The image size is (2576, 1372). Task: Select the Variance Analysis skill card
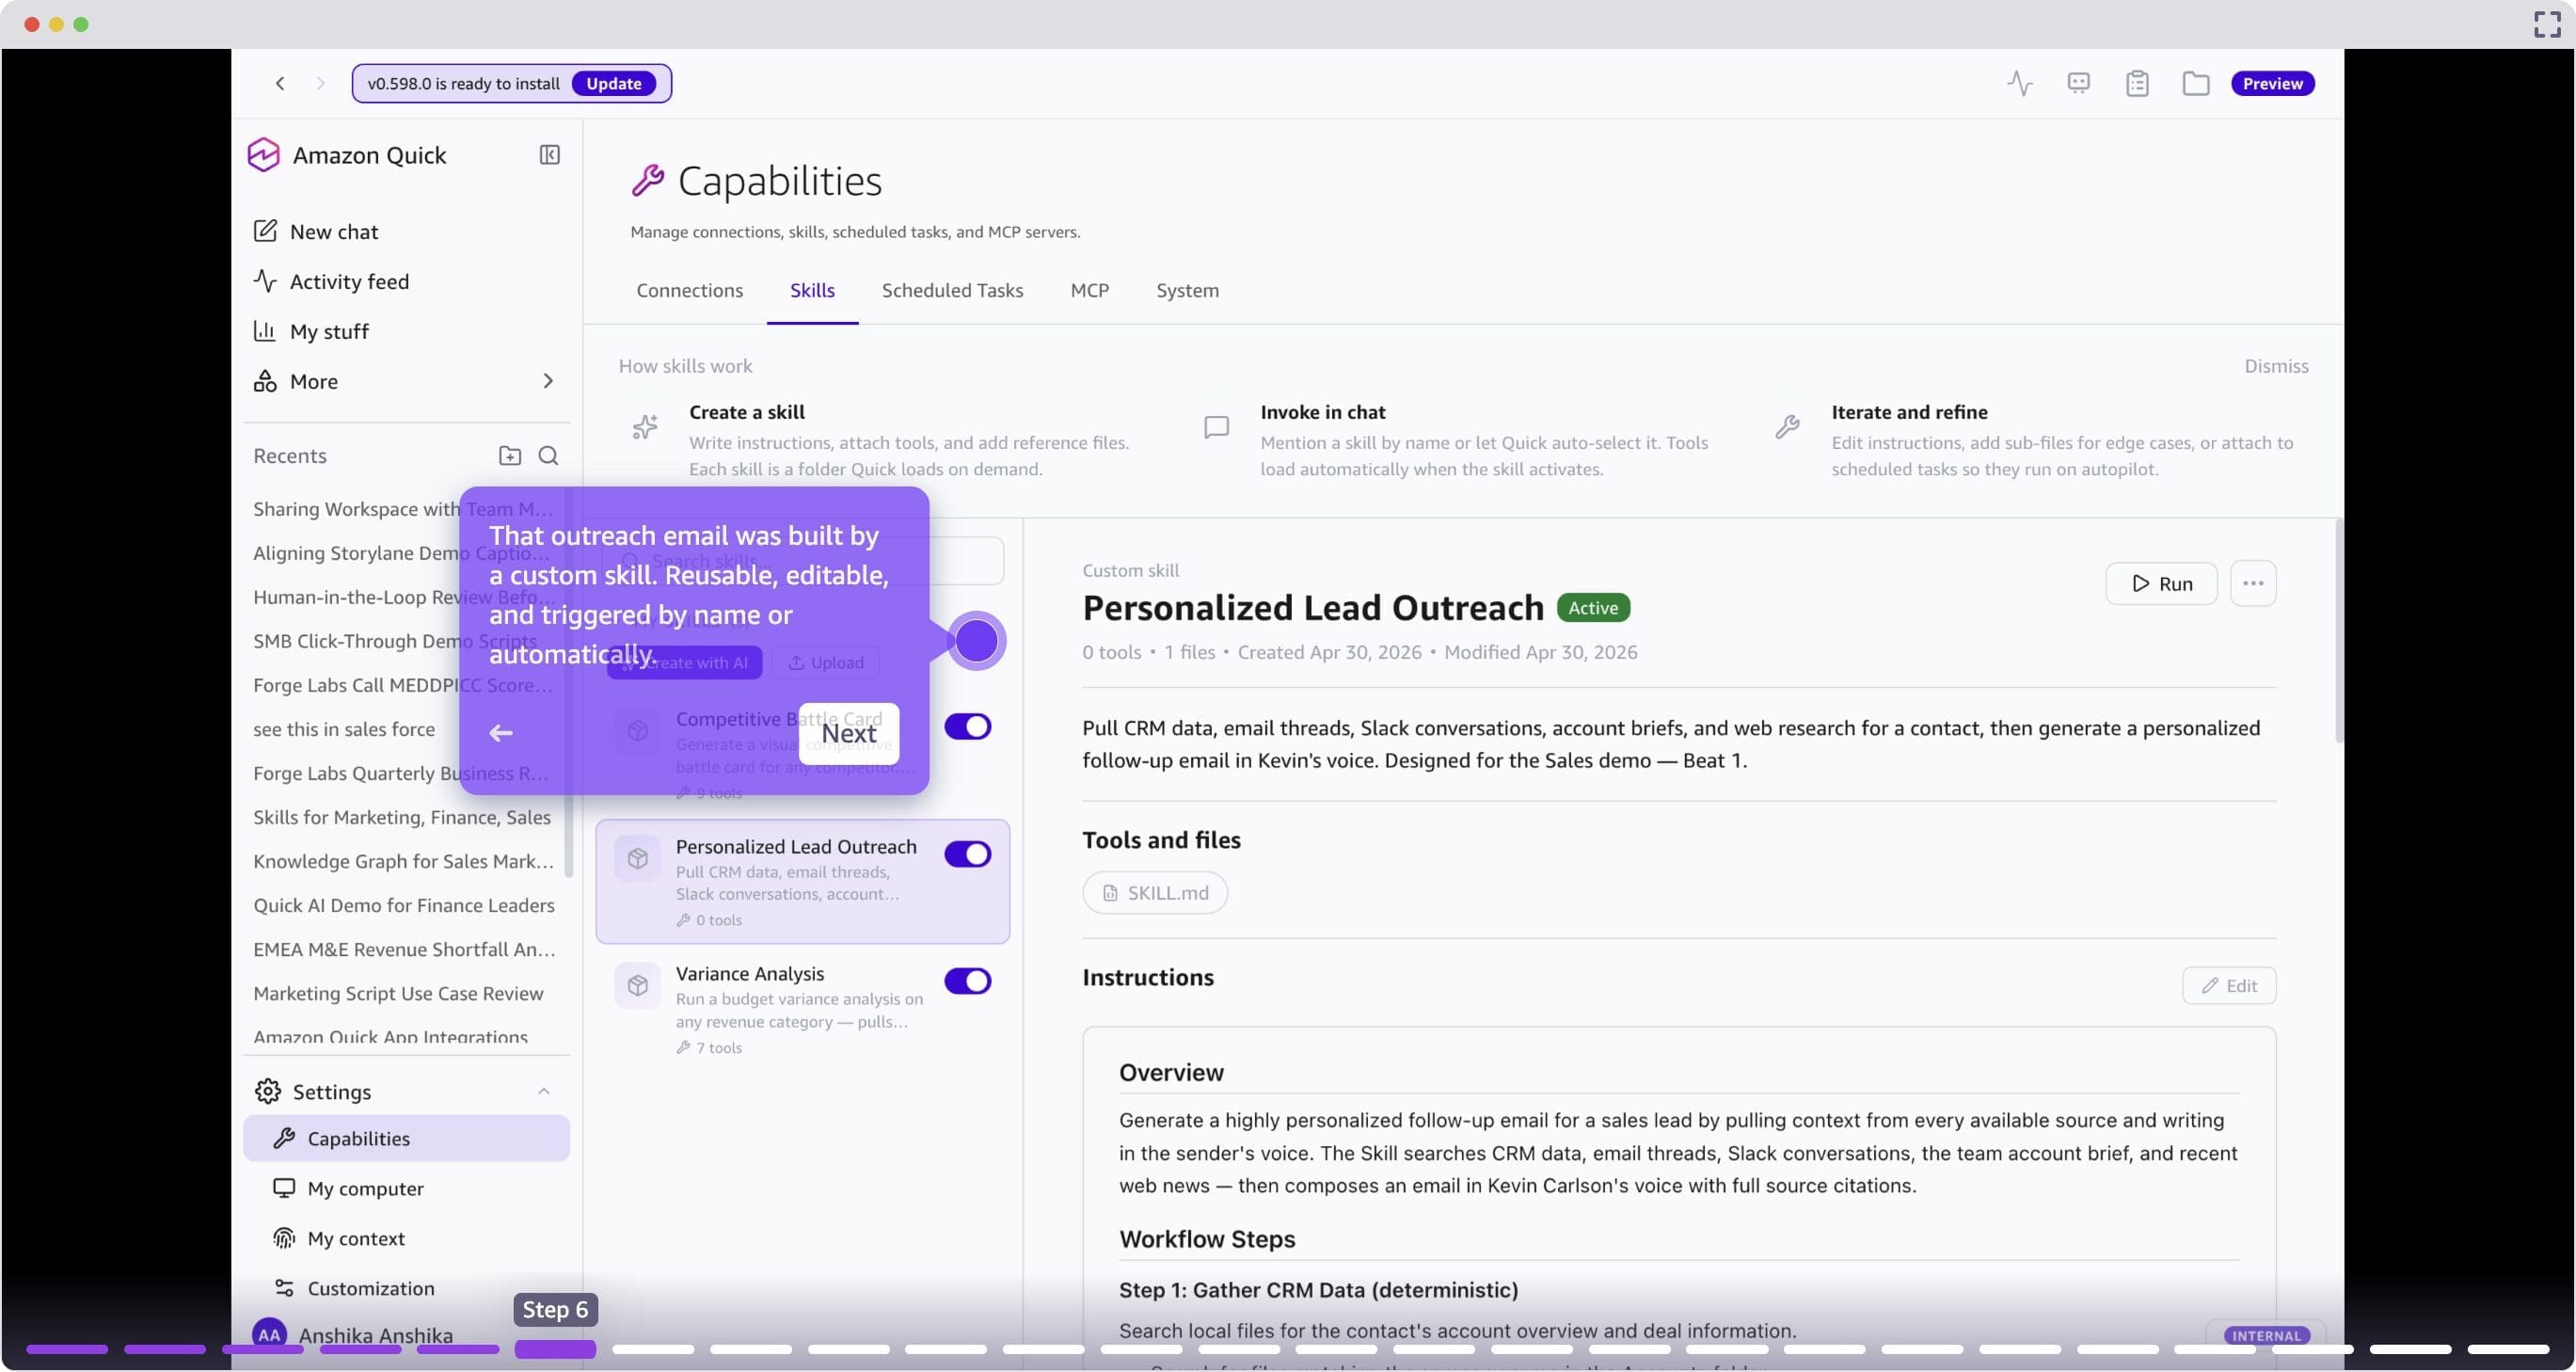(x=803, y=1008)
